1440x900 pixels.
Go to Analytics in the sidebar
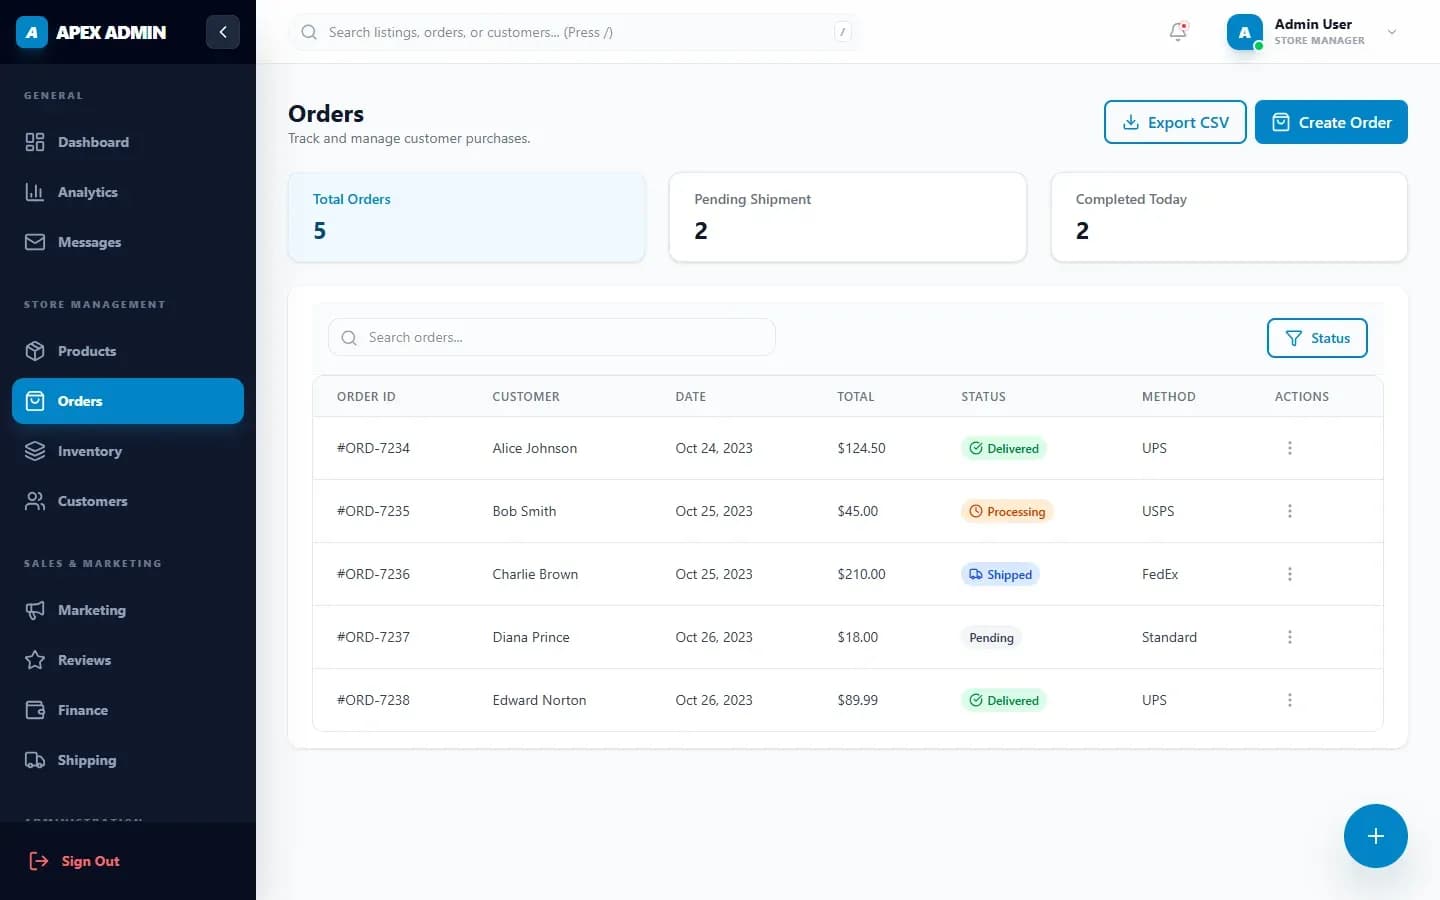pos(128,192)
